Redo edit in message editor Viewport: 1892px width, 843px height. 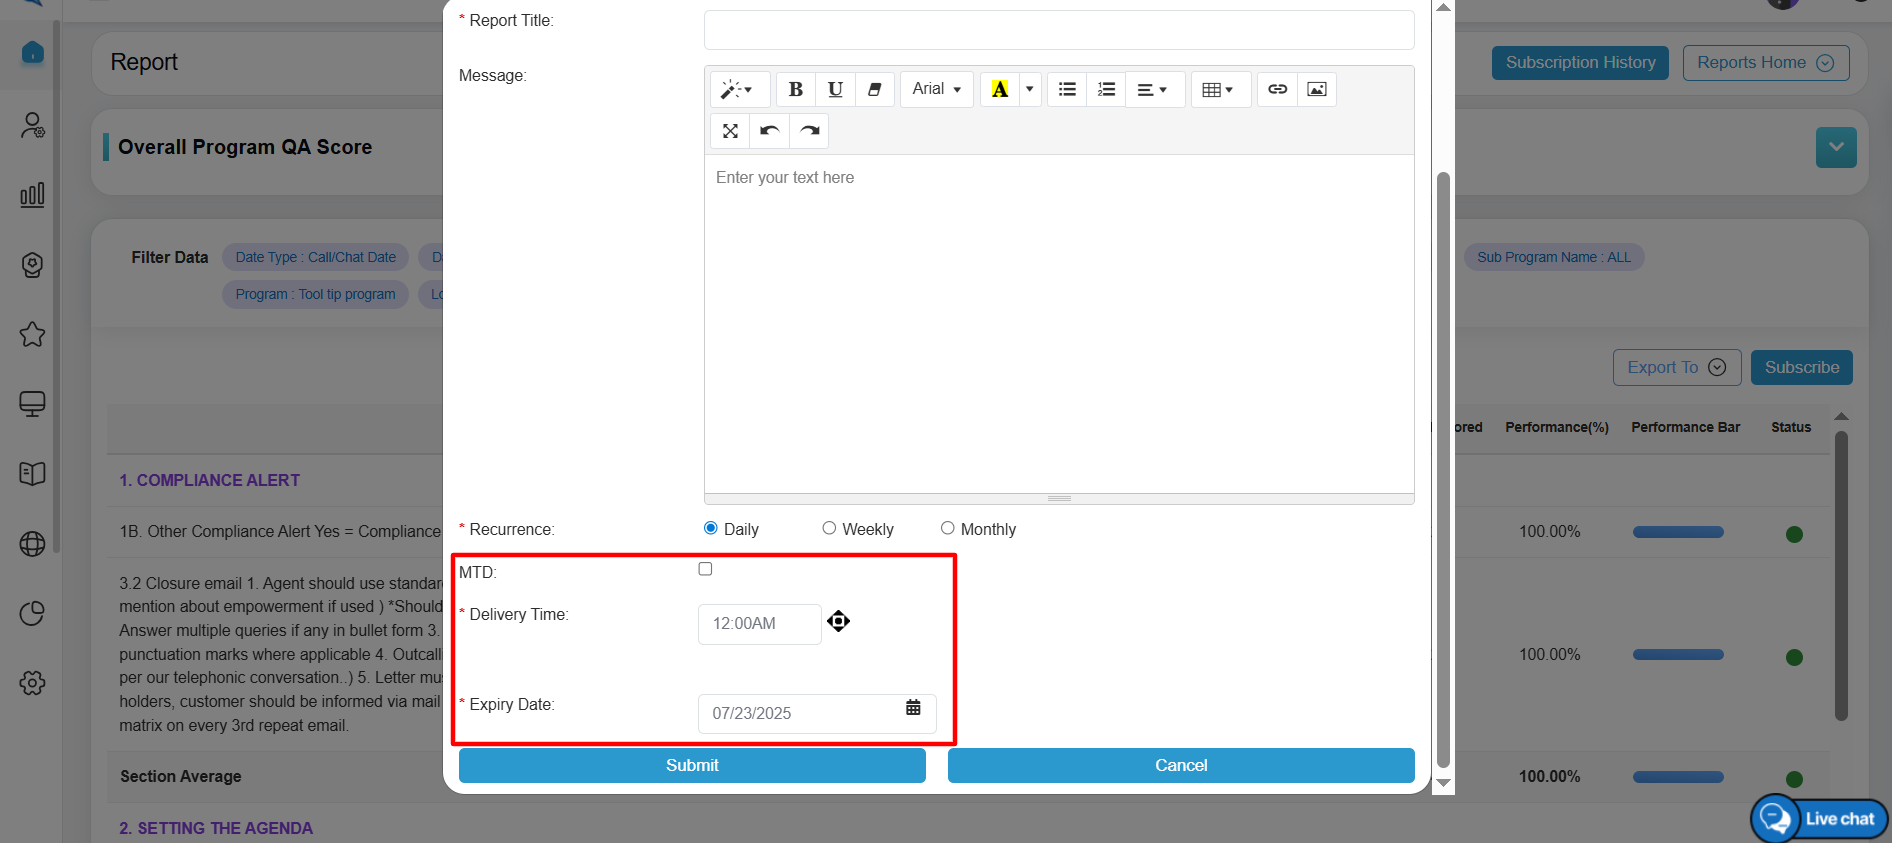tap(809, 131)
